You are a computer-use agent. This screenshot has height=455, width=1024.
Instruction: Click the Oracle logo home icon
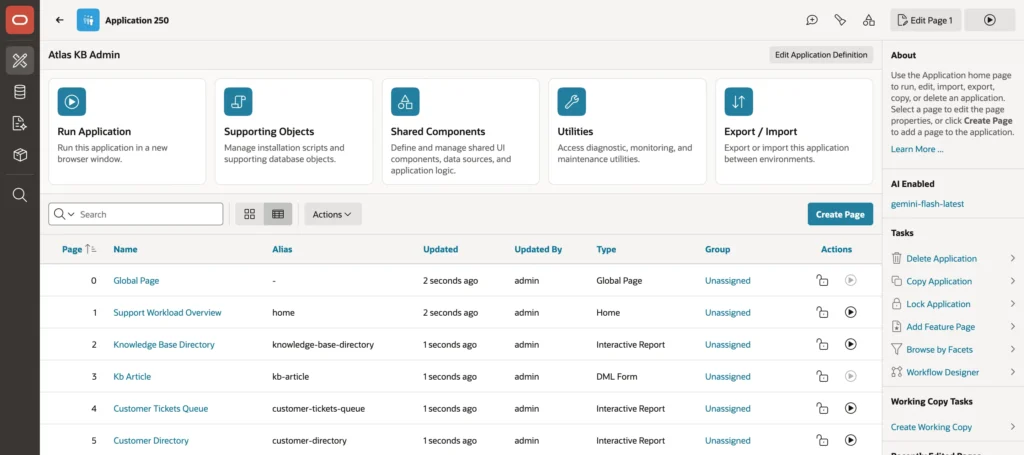point(20,20)
